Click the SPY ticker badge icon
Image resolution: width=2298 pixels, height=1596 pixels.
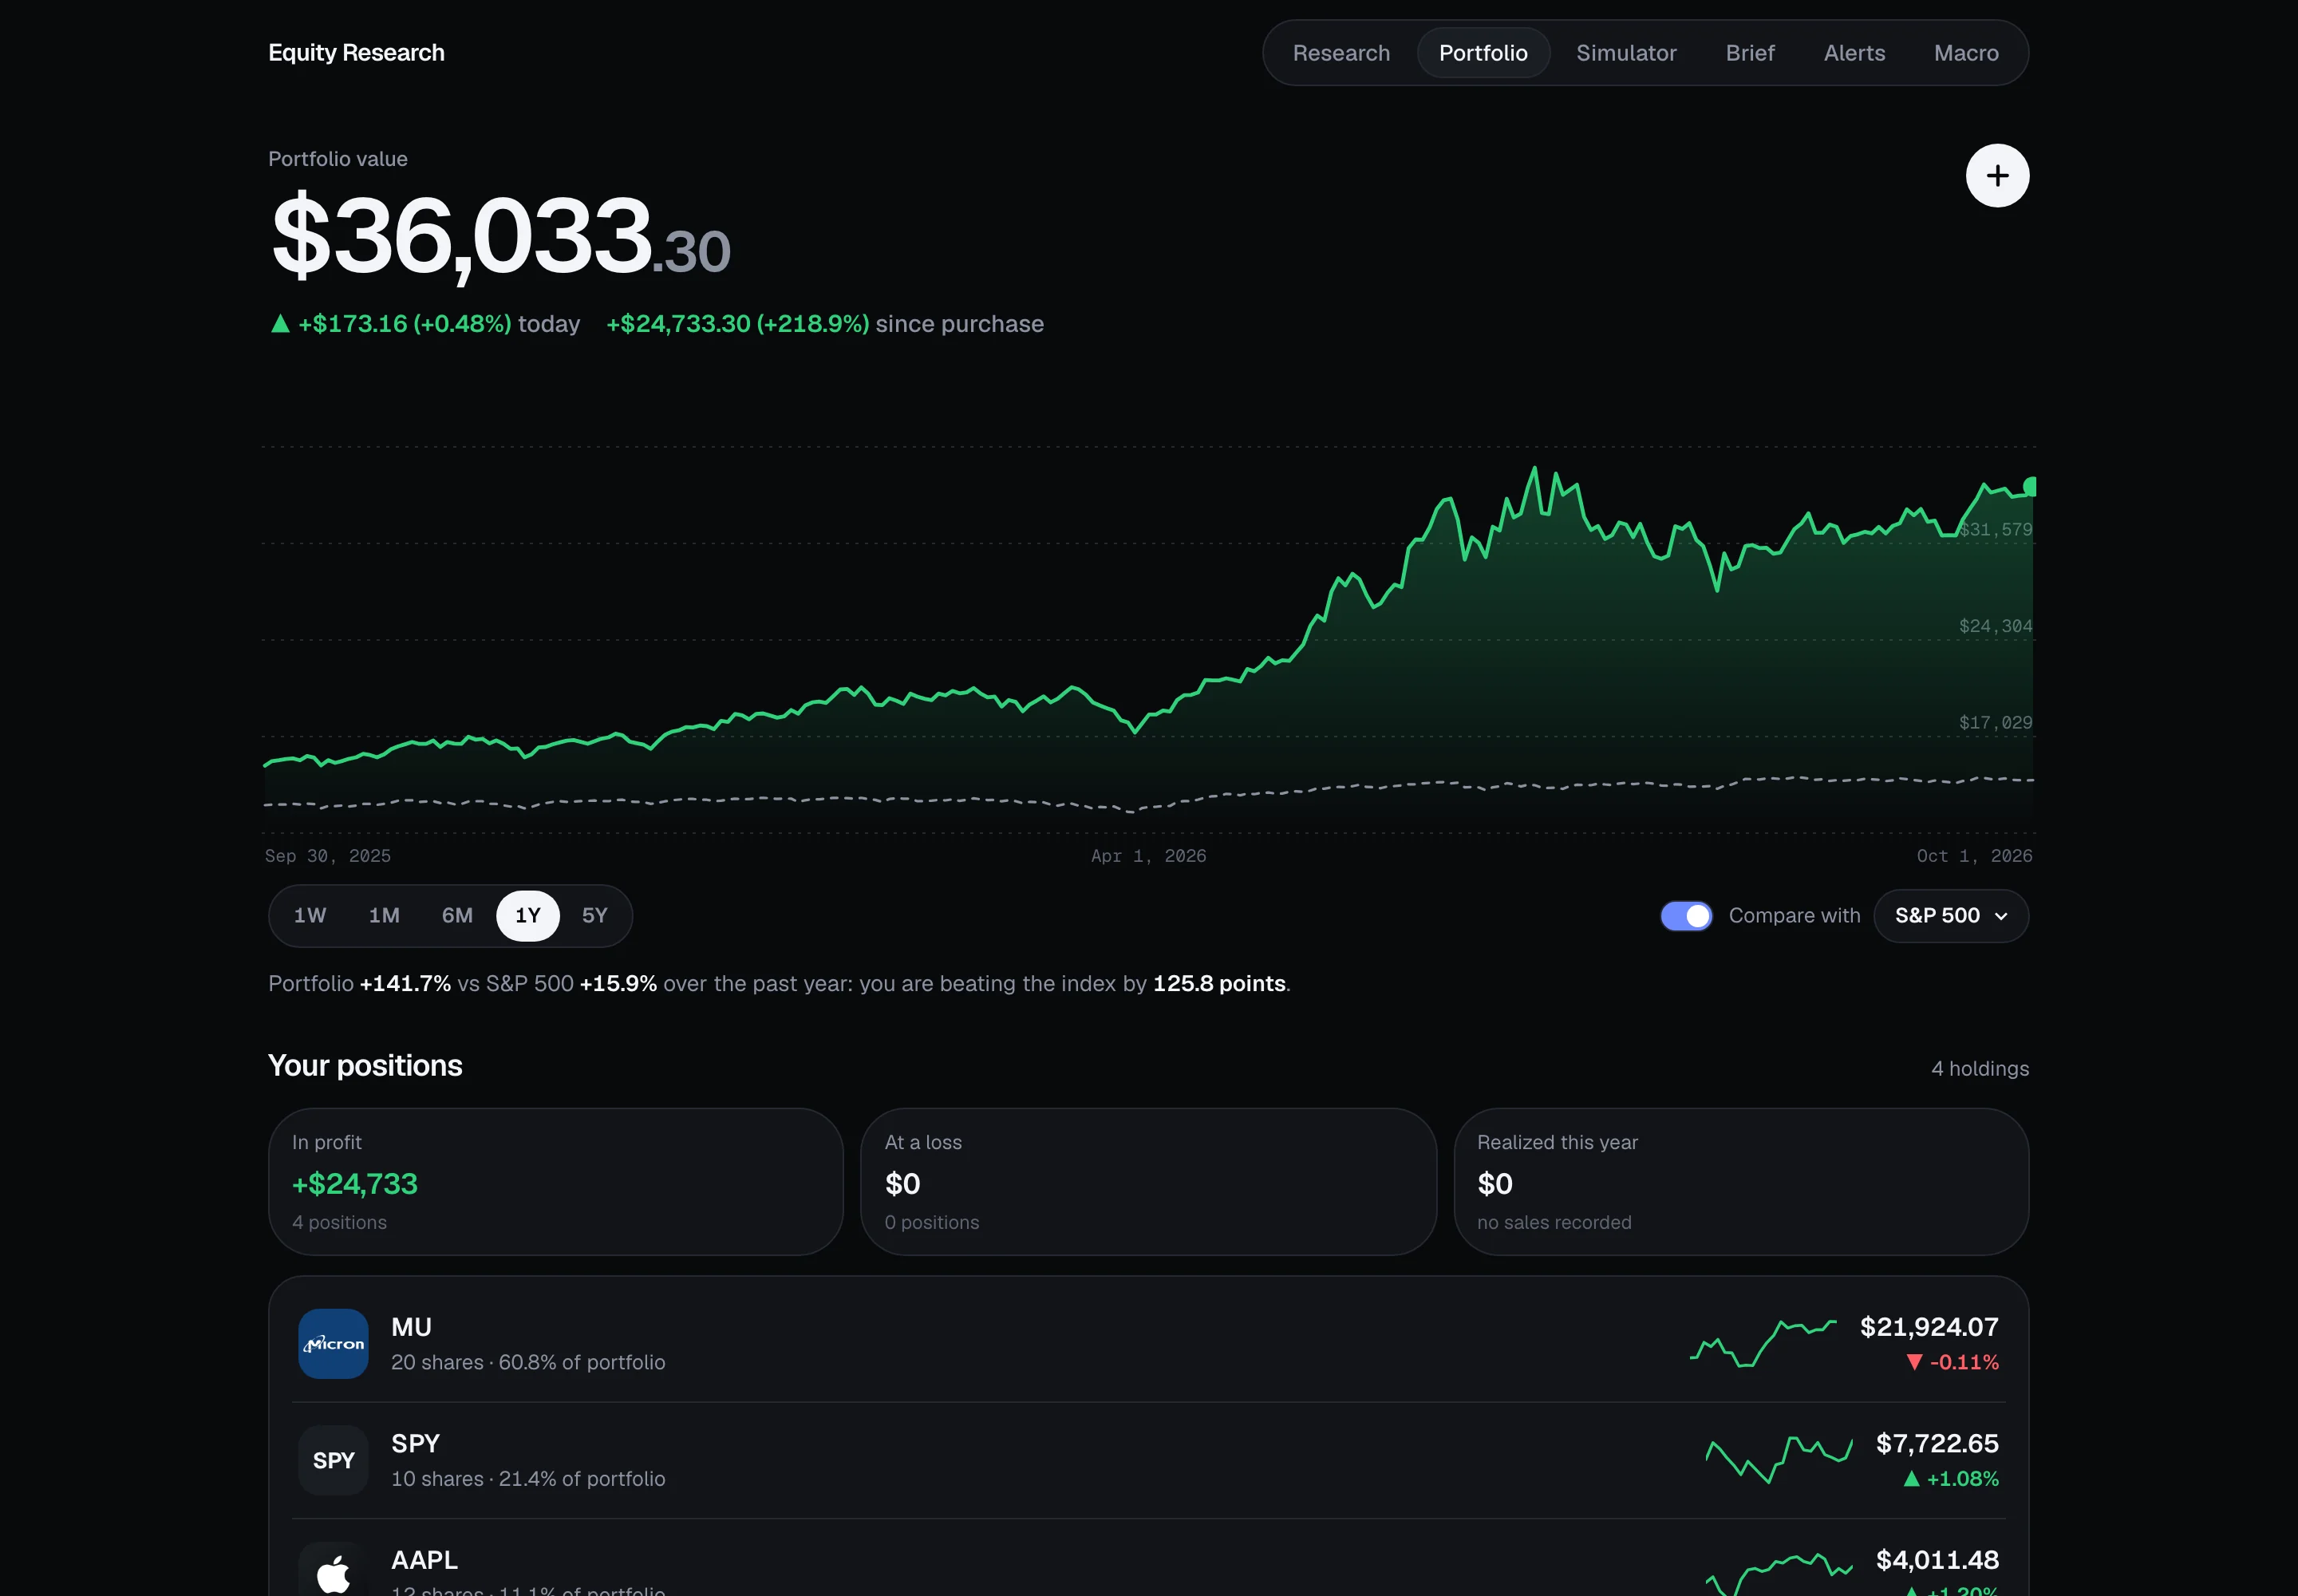tap(333, 1460)
